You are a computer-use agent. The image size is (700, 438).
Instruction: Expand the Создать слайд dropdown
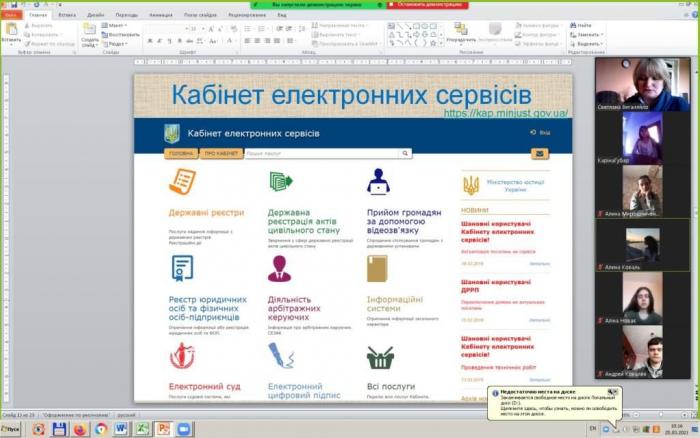pyautogui.click(x=89, y=42)
